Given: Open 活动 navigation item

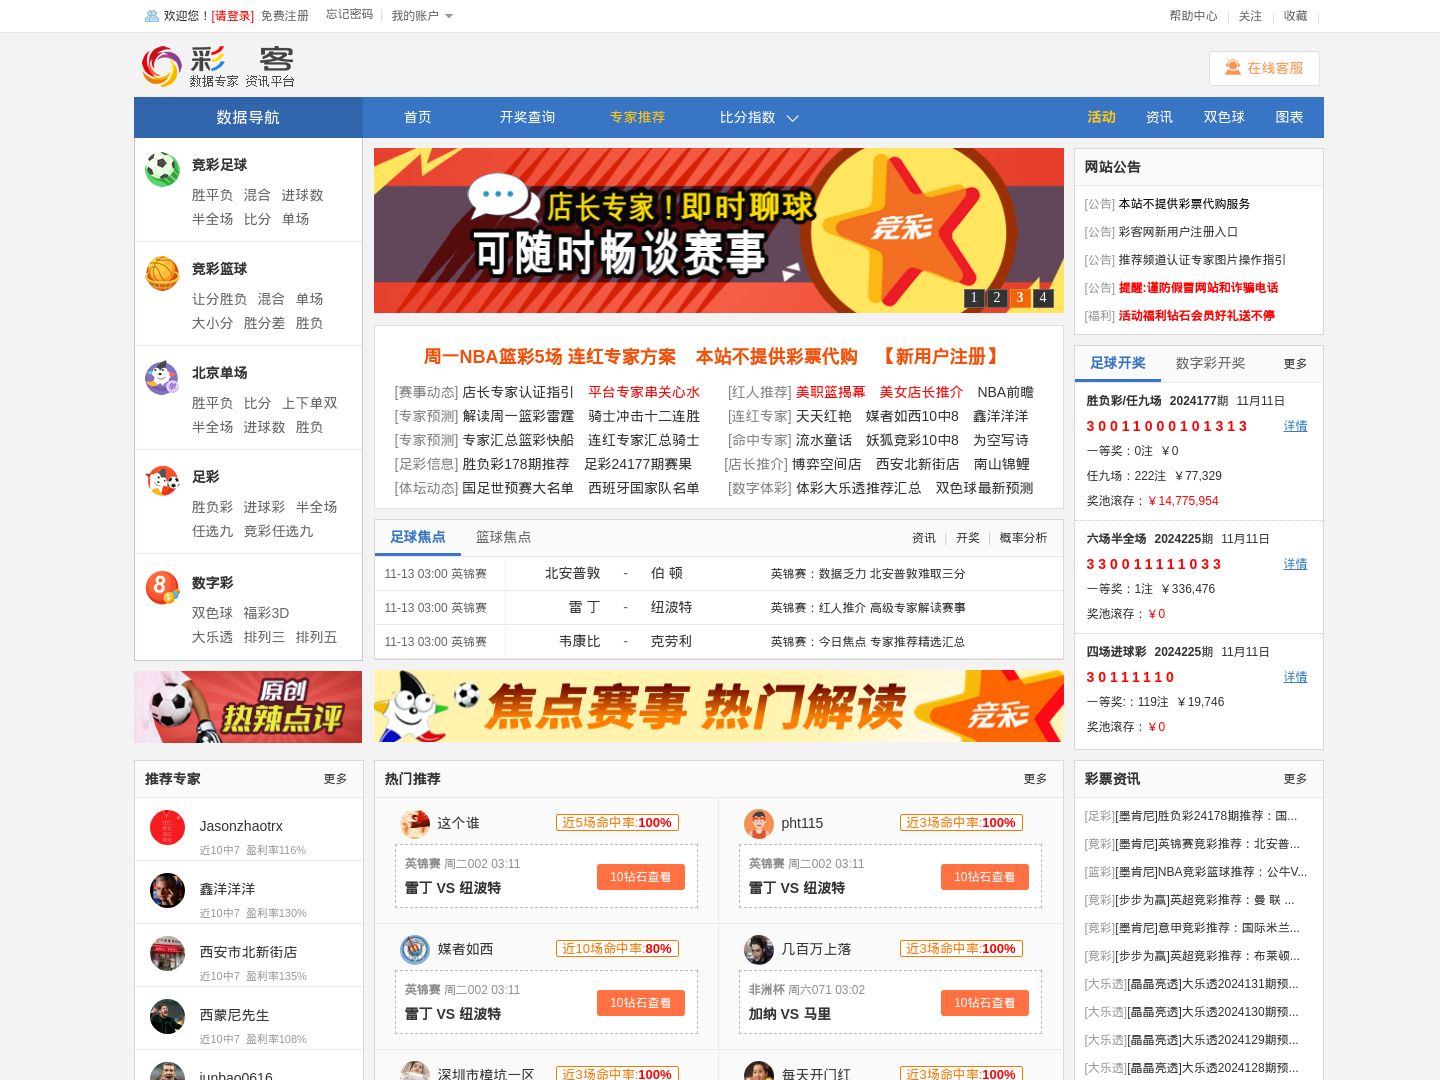Looking at the screenshot, I should 1101,117.
